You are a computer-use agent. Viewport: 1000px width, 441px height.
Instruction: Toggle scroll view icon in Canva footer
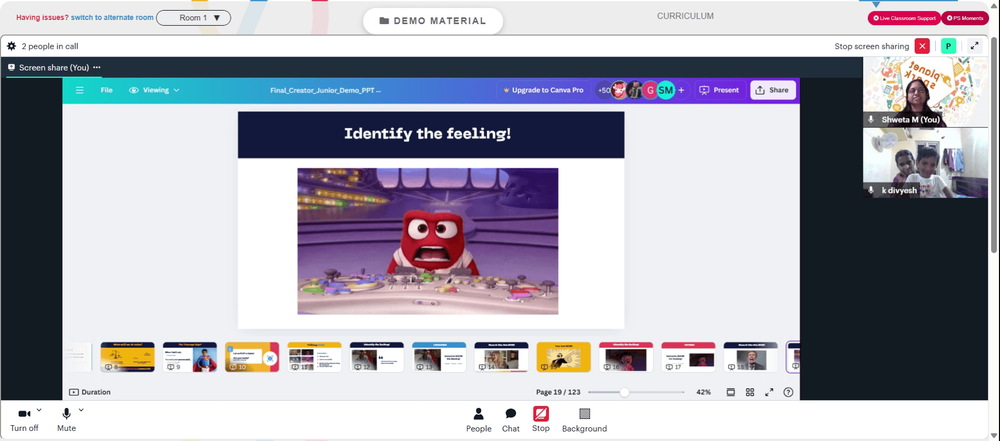pos(731,392)
